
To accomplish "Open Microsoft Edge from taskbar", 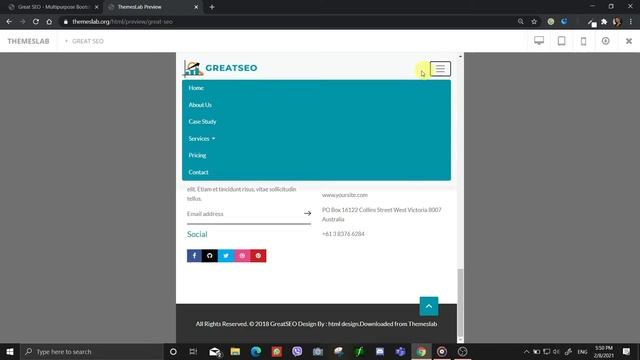I will 256,351.
